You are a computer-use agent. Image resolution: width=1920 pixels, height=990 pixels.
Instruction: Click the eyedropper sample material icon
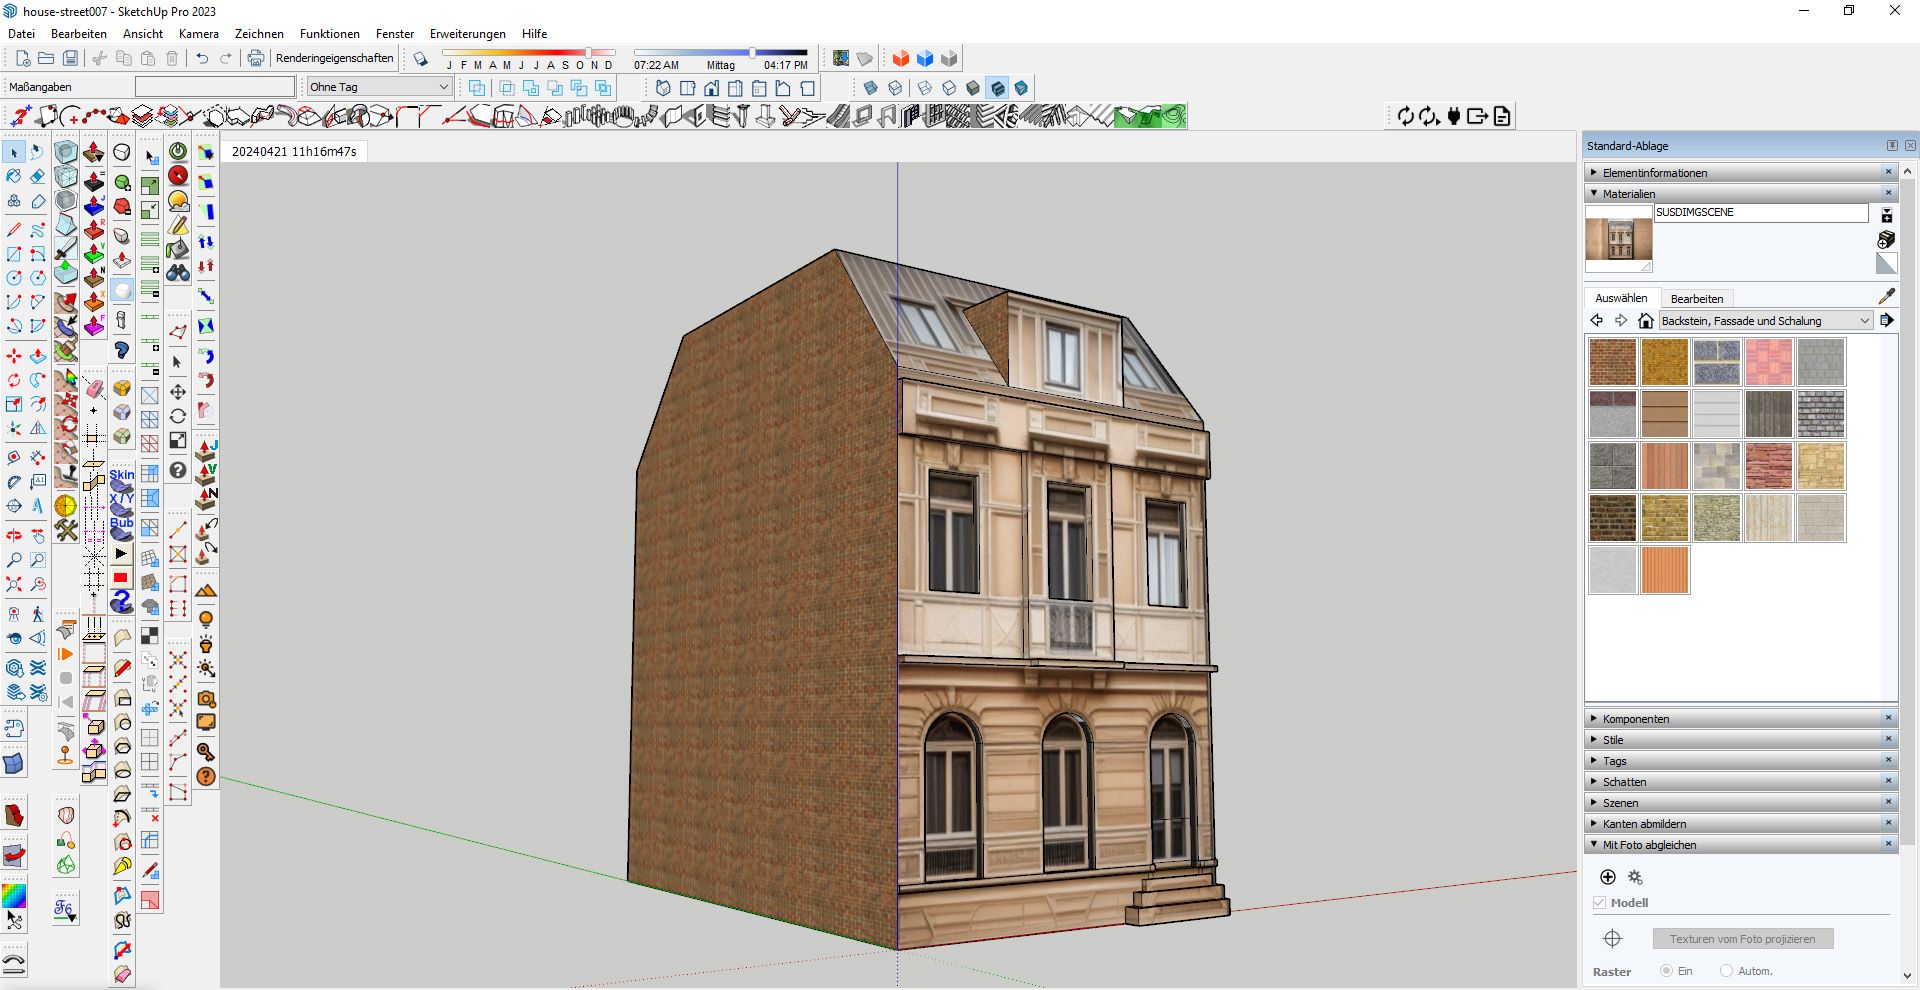coord(1886,297)
